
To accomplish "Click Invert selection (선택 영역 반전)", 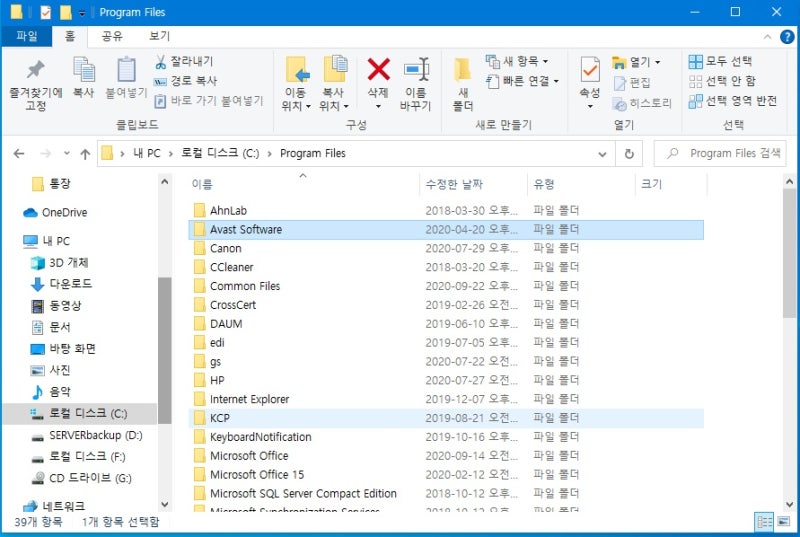I will [732, 101].
